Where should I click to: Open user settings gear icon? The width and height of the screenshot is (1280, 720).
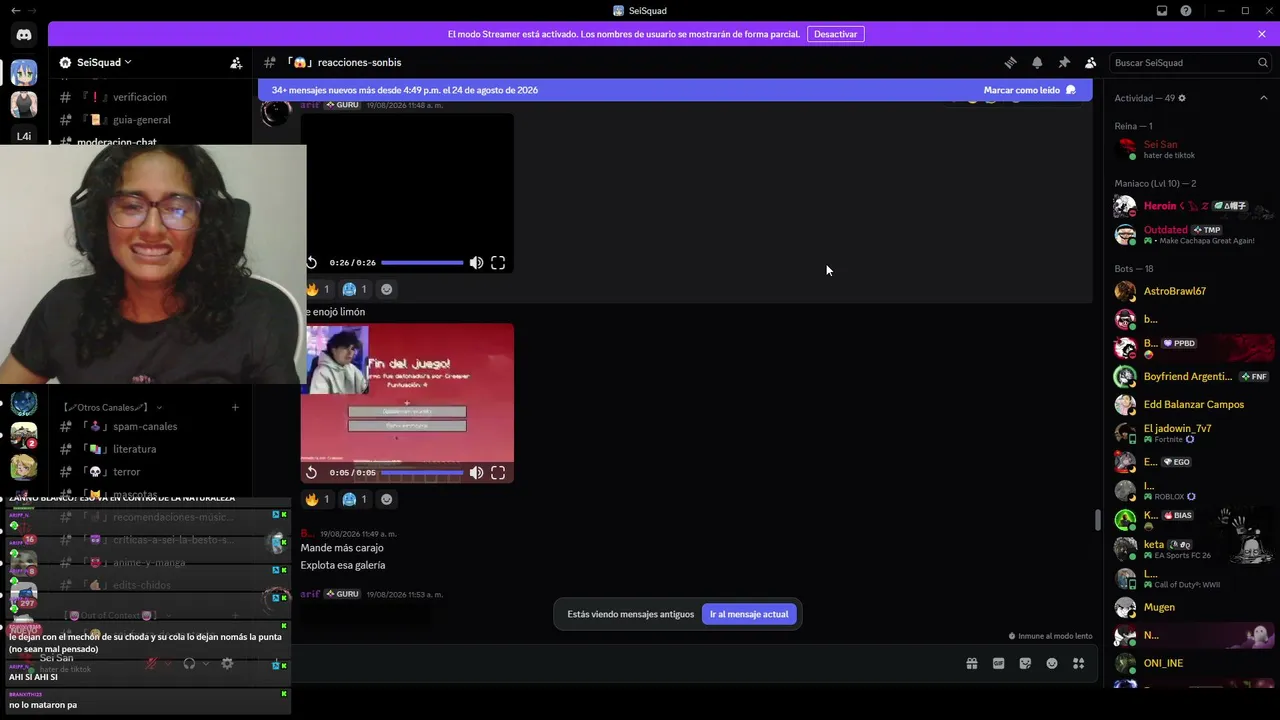pyautogui.click(x=227, y=663)
